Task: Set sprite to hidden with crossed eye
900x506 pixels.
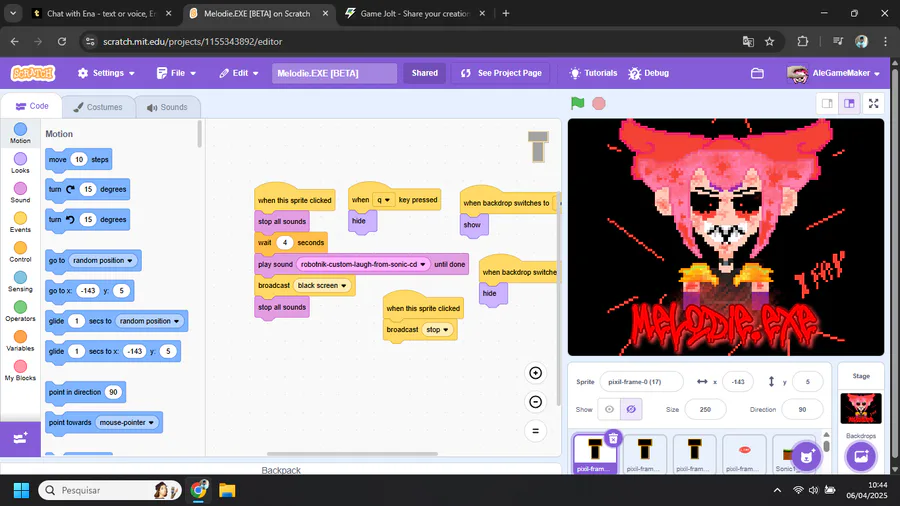Action: point(631,409)
